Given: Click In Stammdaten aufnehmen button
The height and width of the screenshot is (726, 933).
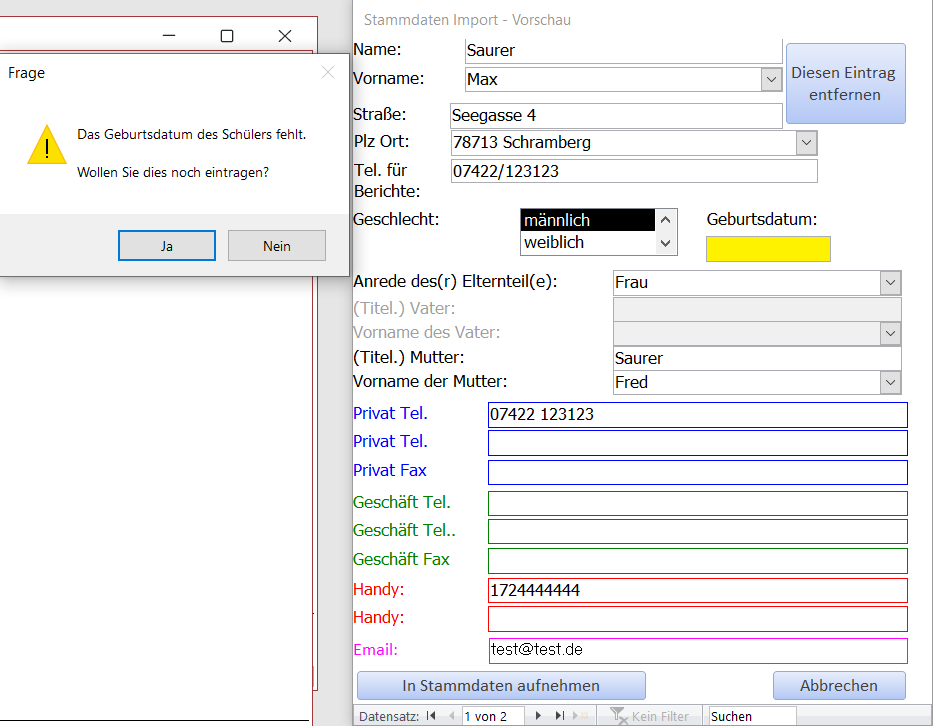Looking at the screenshot, I should point(501,686).
